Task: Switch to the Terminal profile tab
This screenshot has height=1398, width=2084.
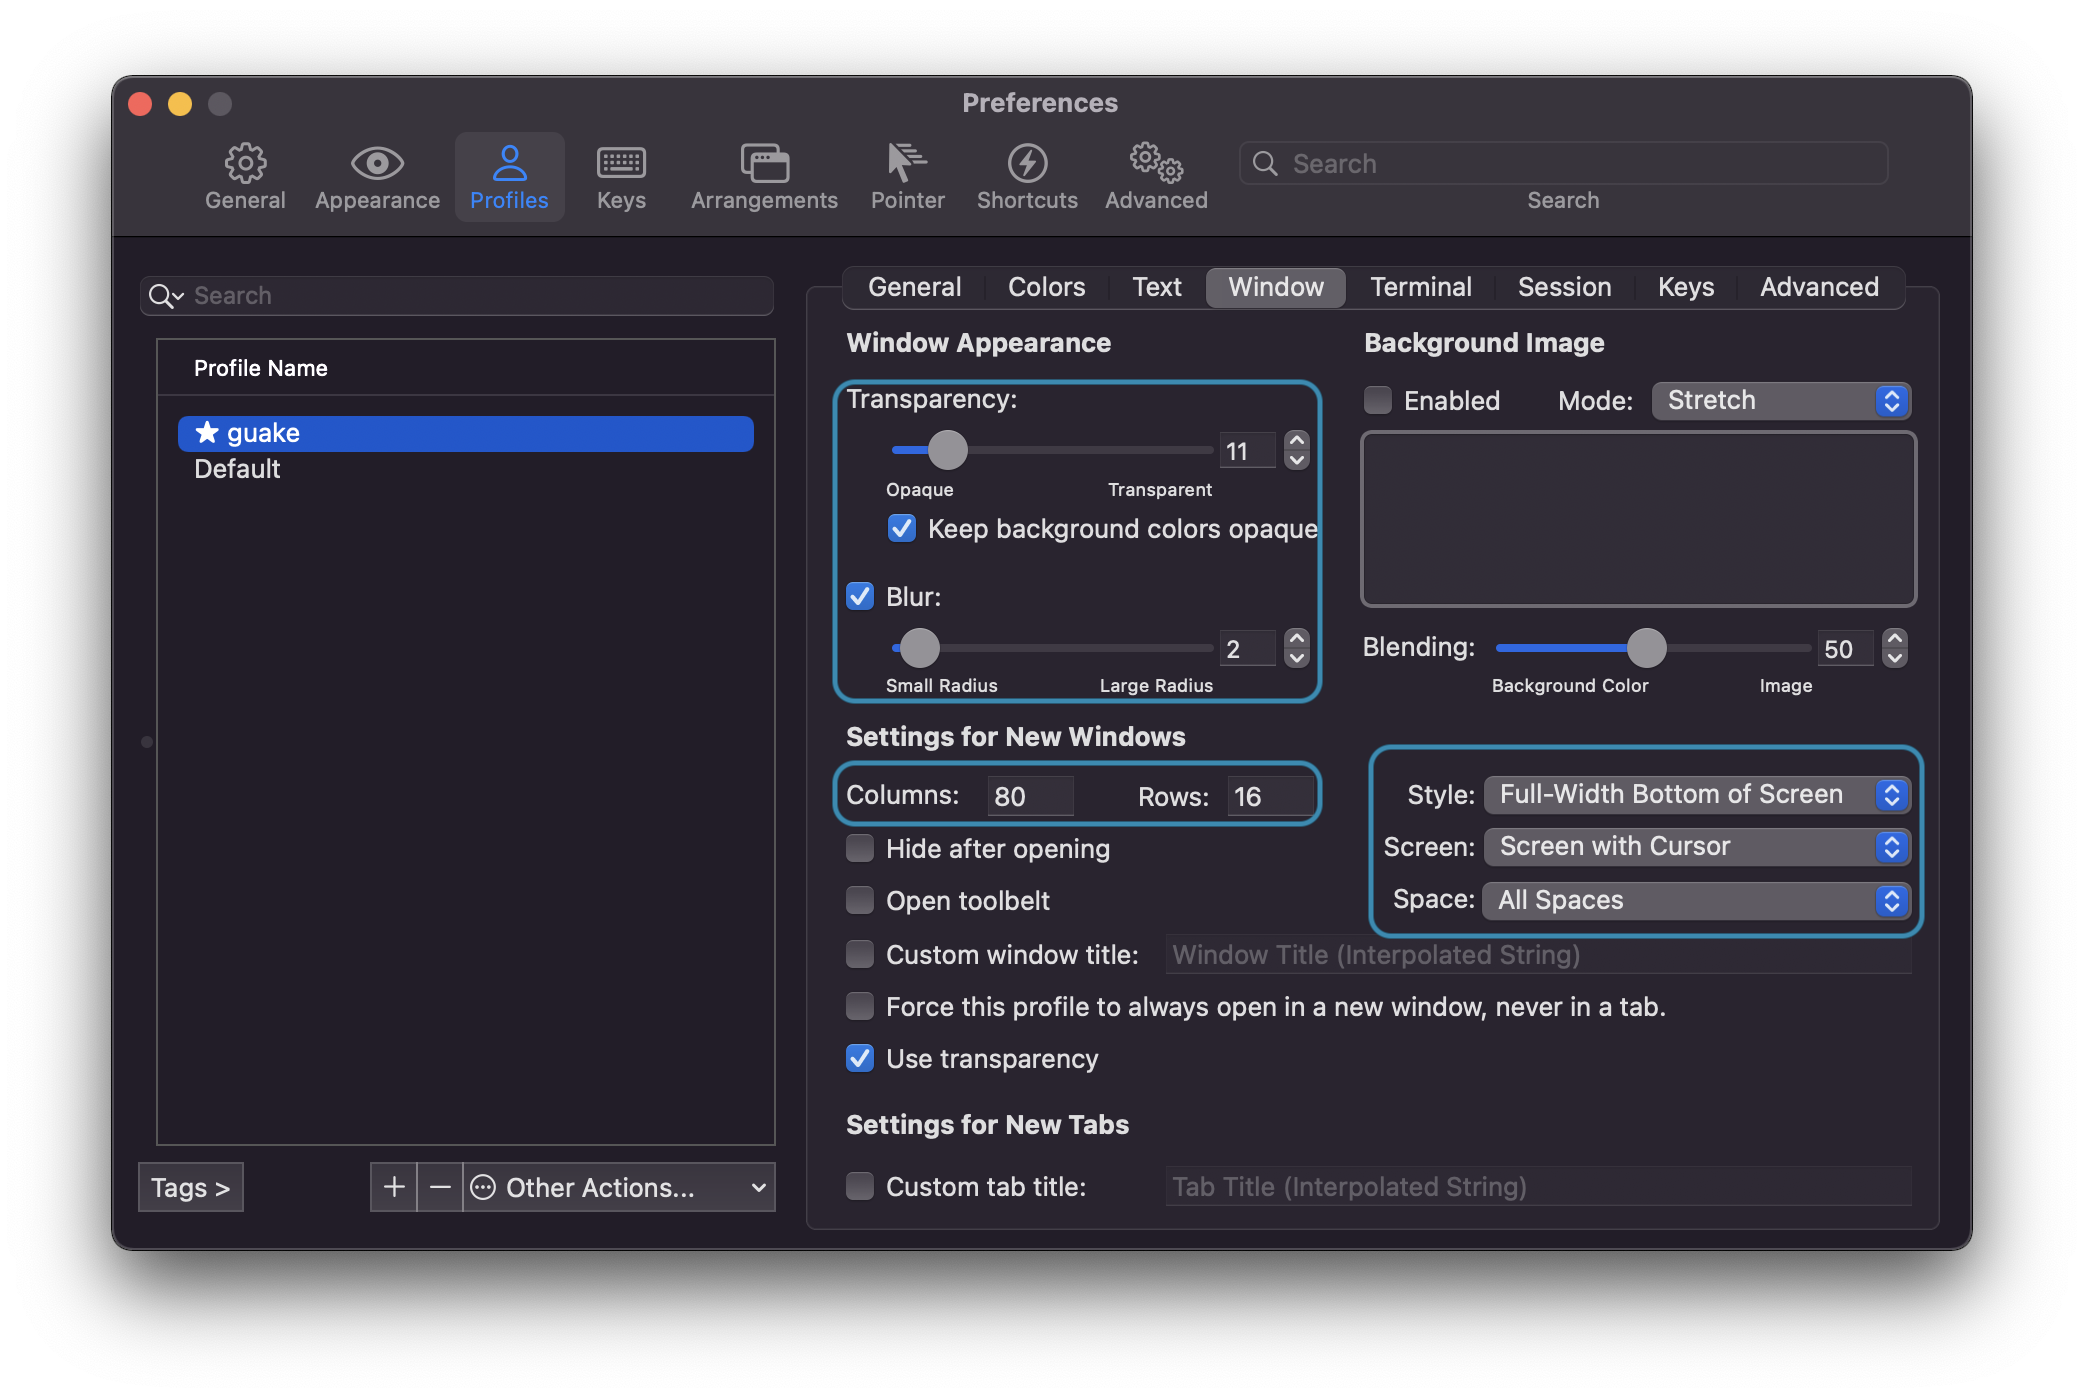Action: pos(1420,287)
